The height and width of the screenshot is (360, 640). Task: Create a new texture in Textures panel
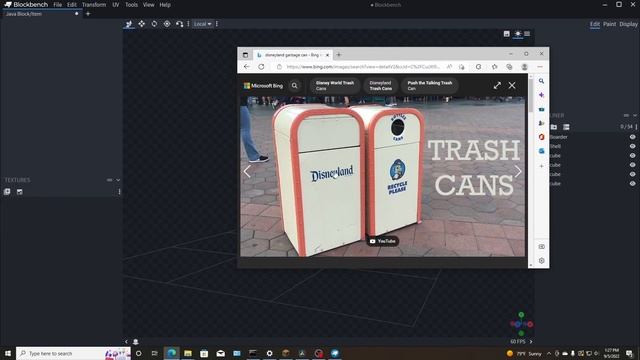click(x=20, y=192)
